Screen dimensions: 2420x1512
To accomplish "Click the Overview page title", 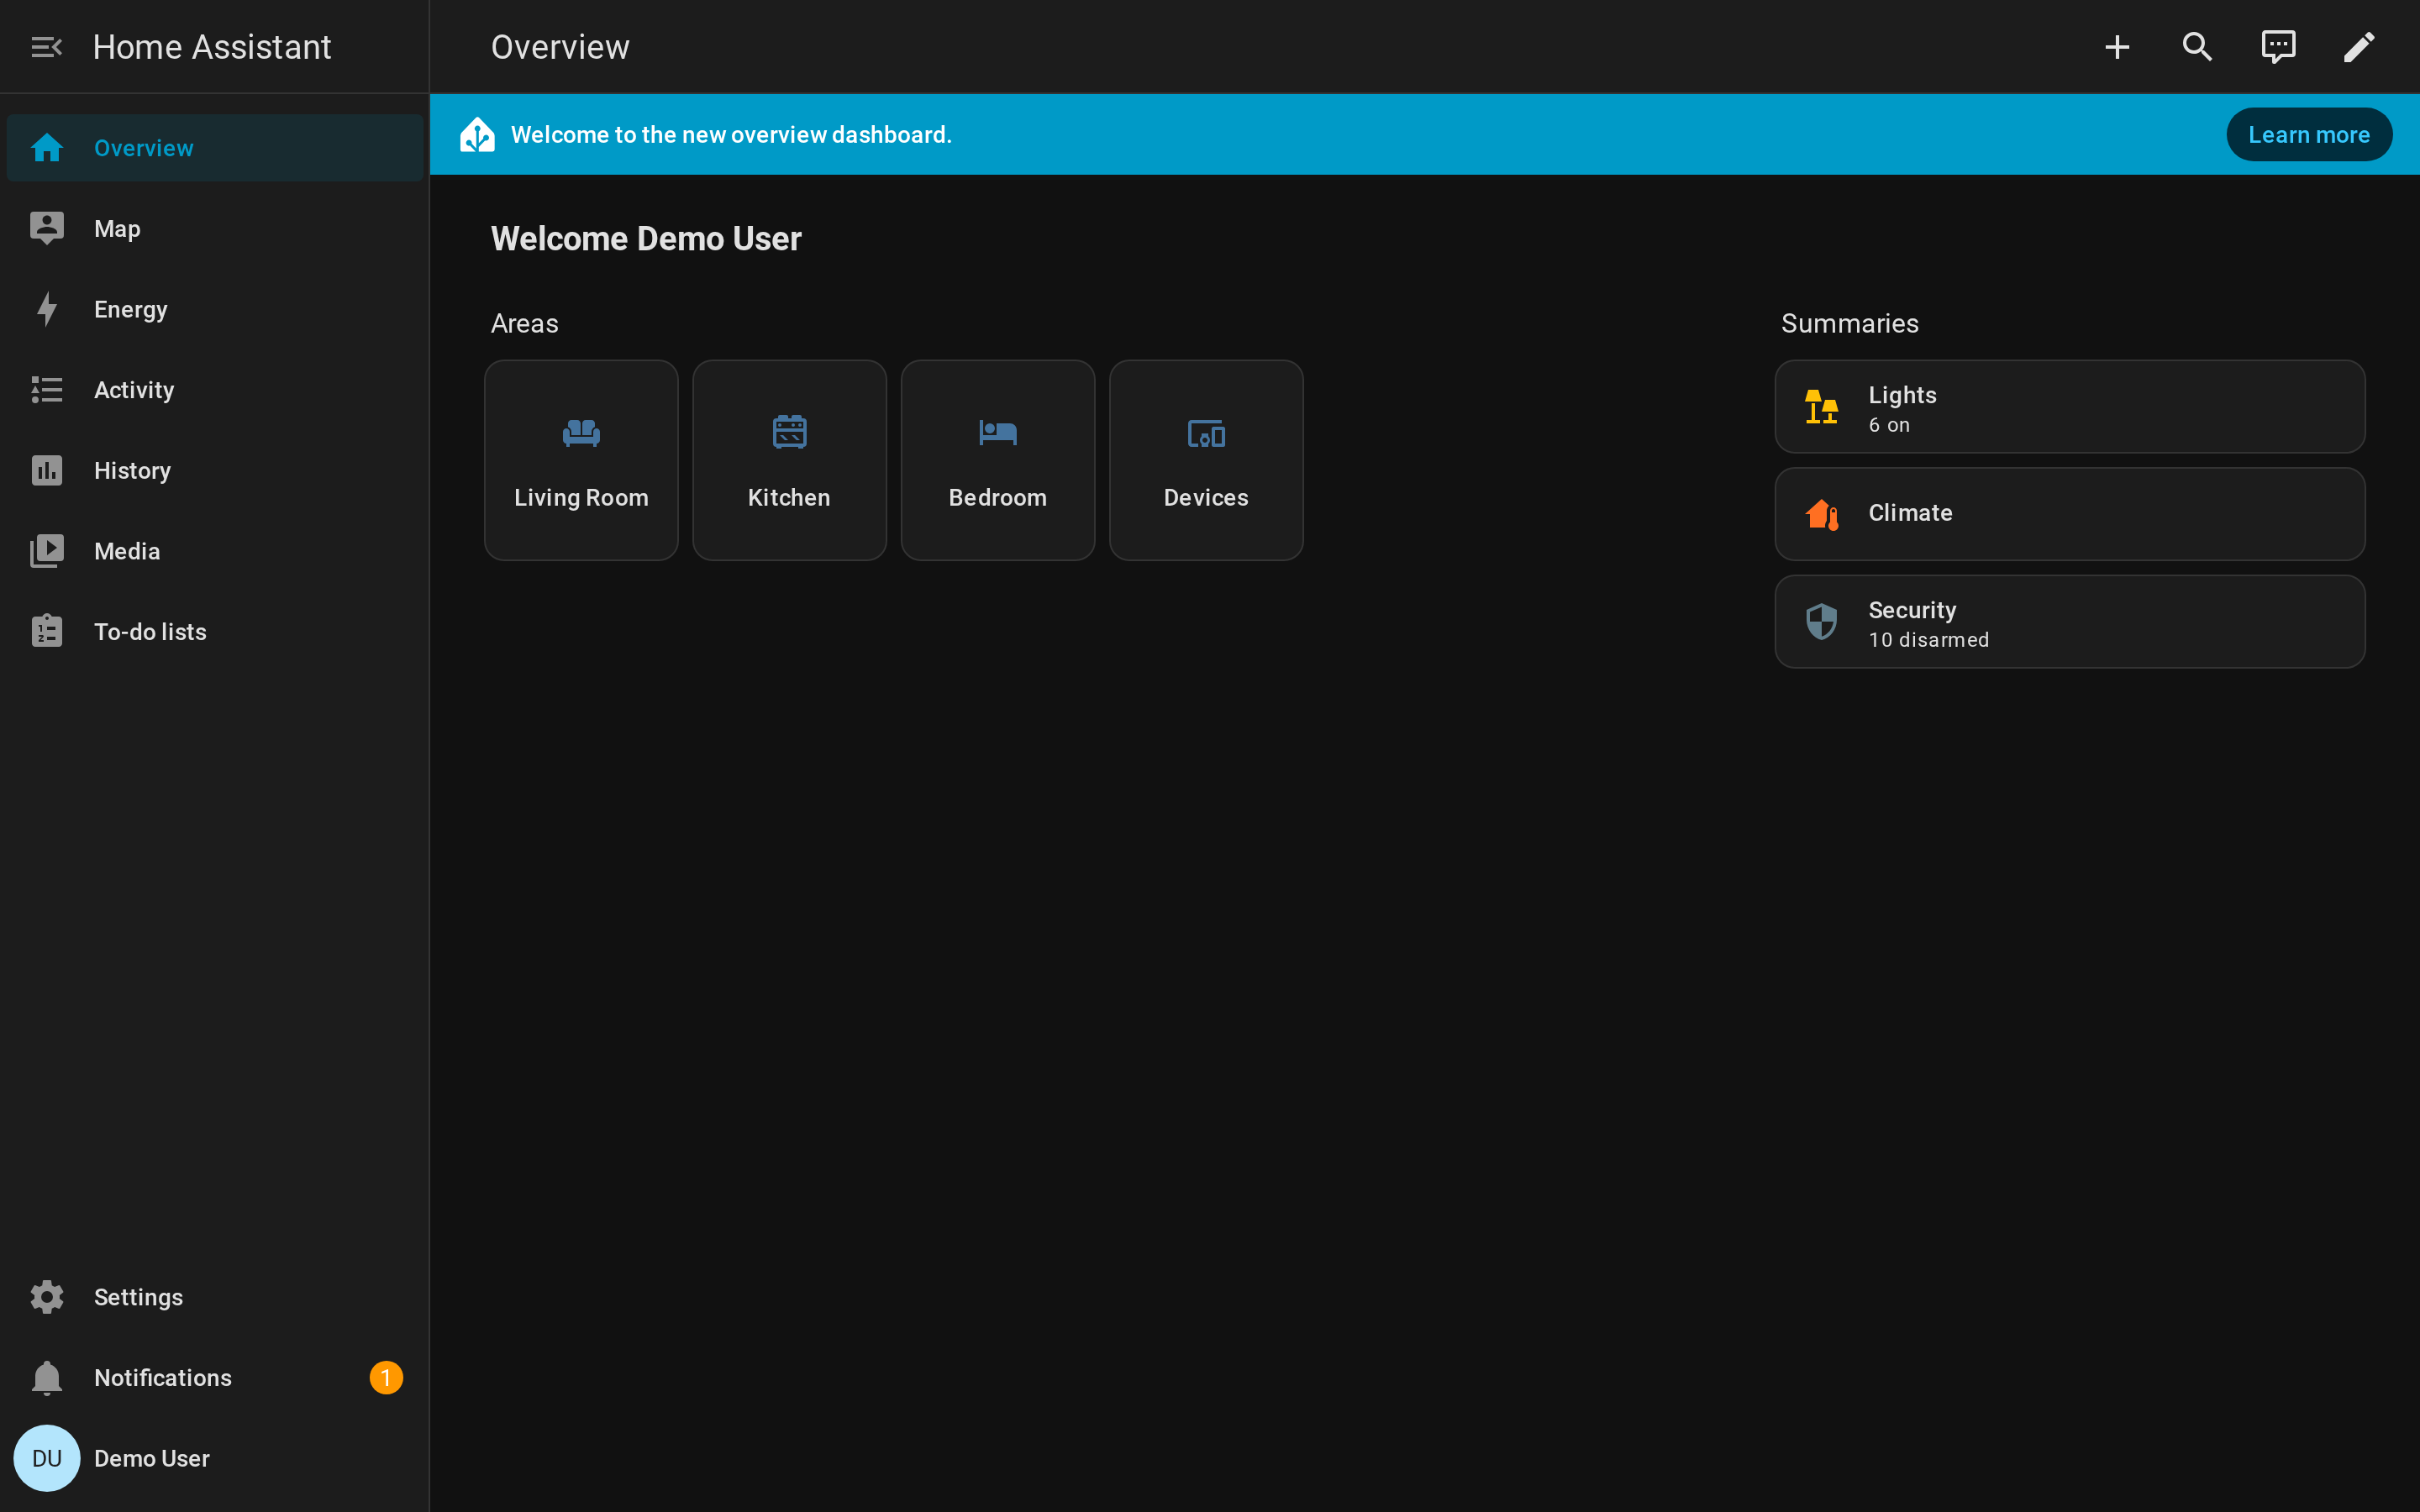I will pyautogui.click(x=560, y=47).
